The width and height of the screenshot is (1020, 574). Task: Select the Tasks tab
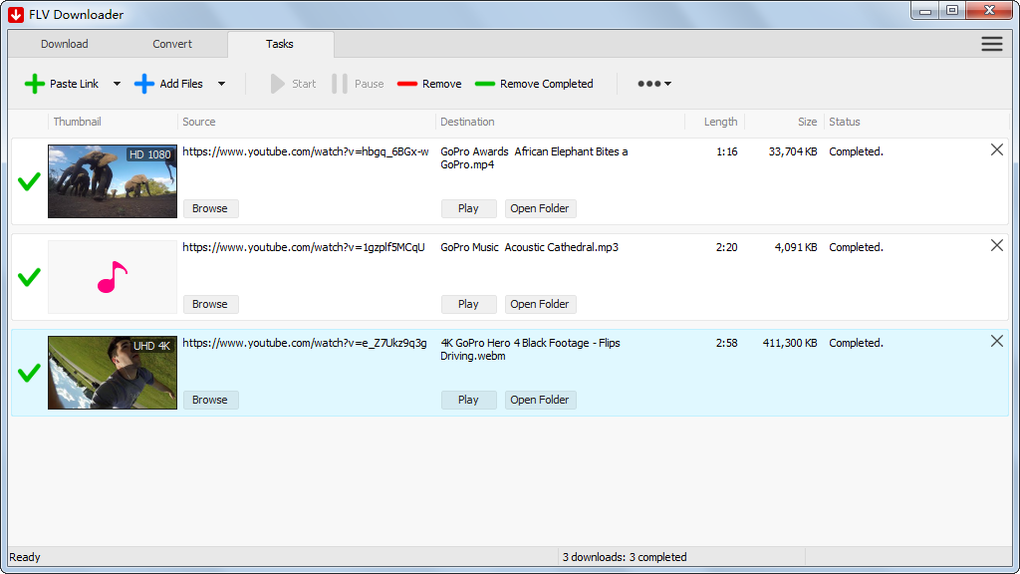tap(280, 44)
